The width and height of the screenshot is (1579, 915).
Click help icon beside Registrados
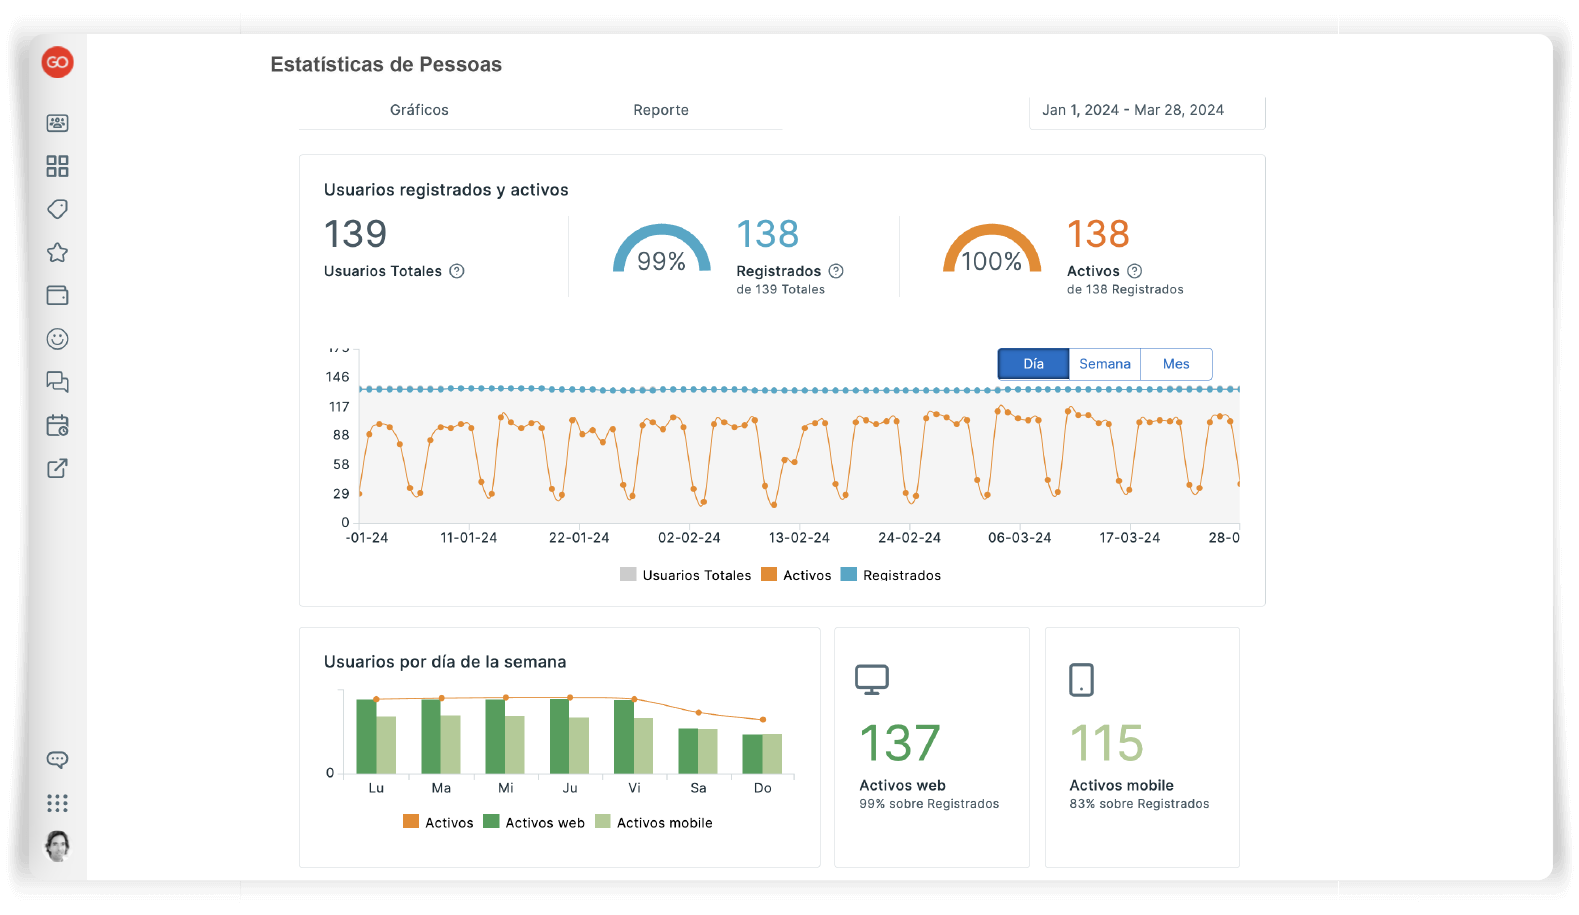point(836,271)
